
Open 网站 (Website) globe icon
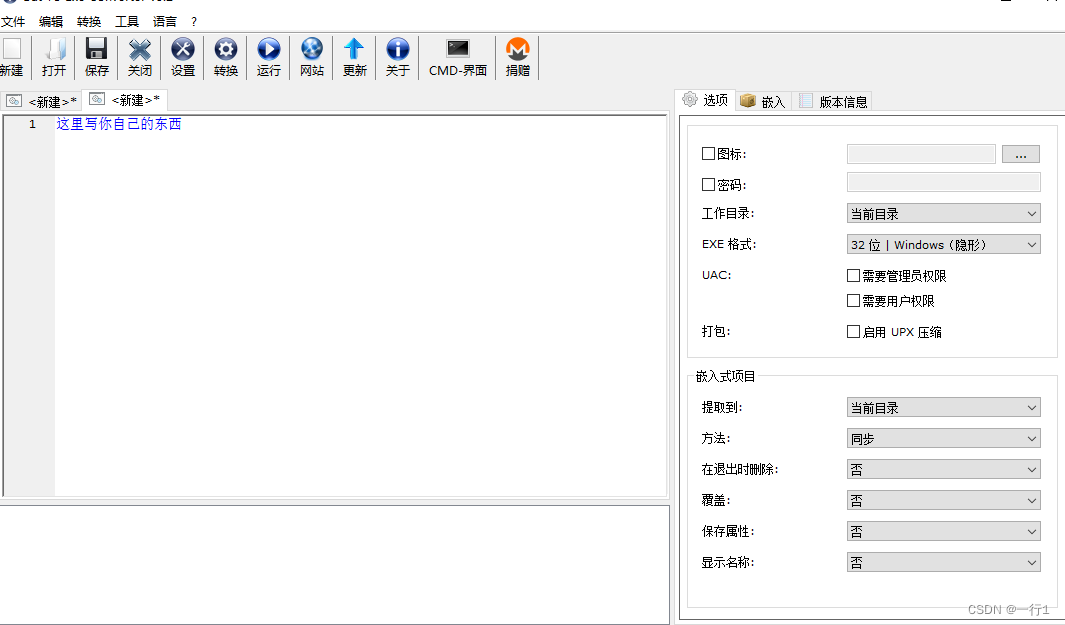tap(312, 50)
